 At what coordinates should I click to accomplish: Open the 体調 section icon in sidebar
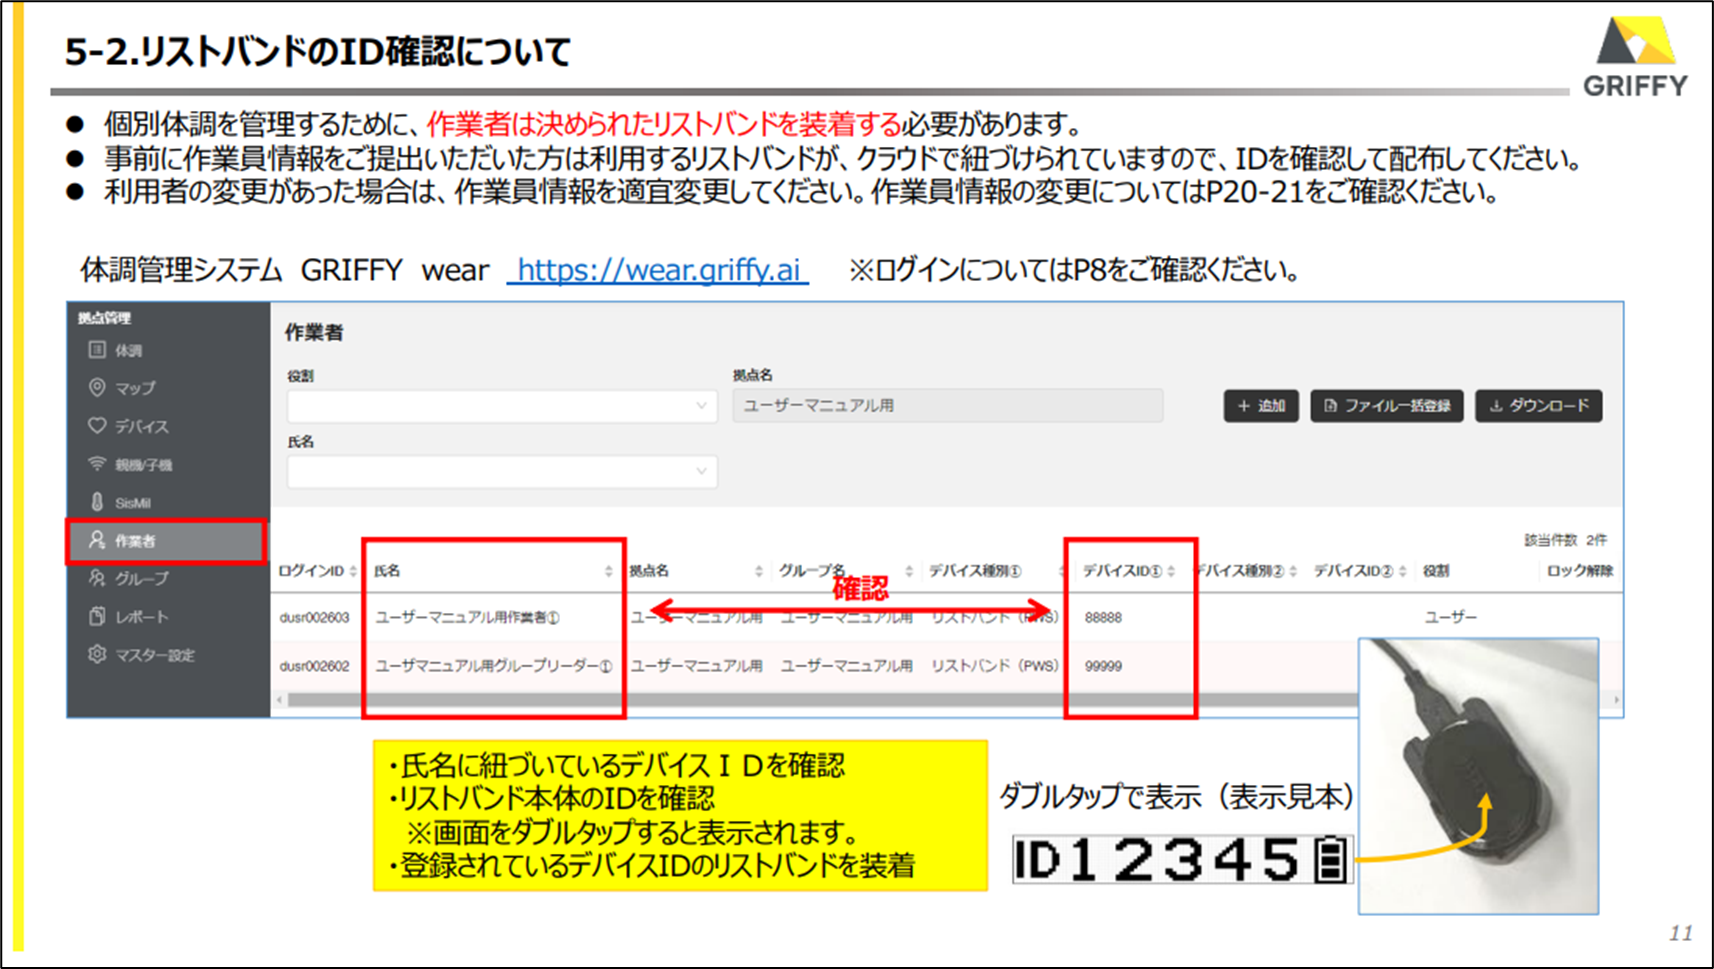(x=97, y=350)
